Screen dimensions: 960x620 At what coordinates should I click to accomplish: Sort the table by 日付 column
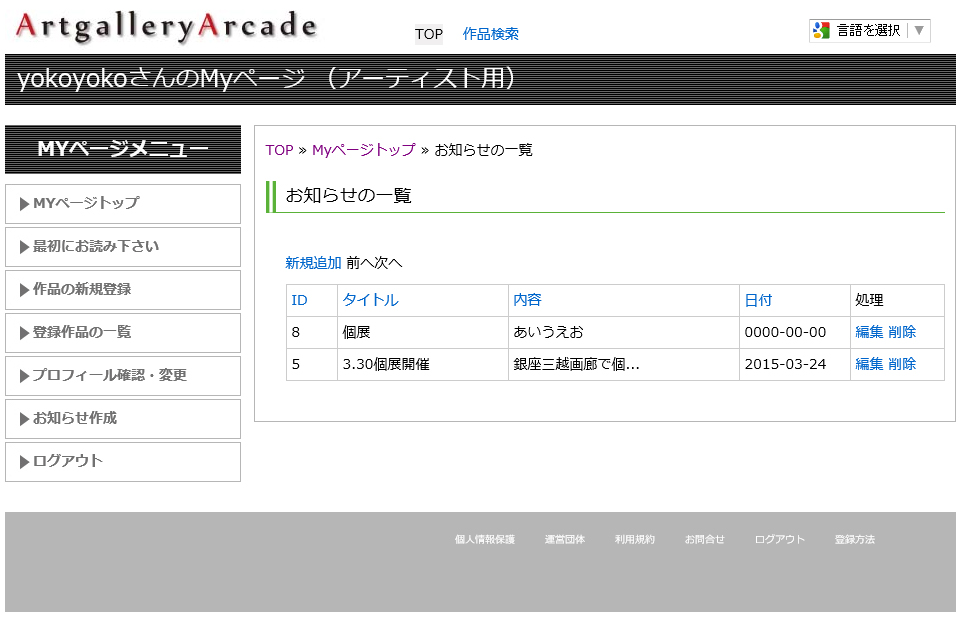pyautogui.click(x=758, y=300)
